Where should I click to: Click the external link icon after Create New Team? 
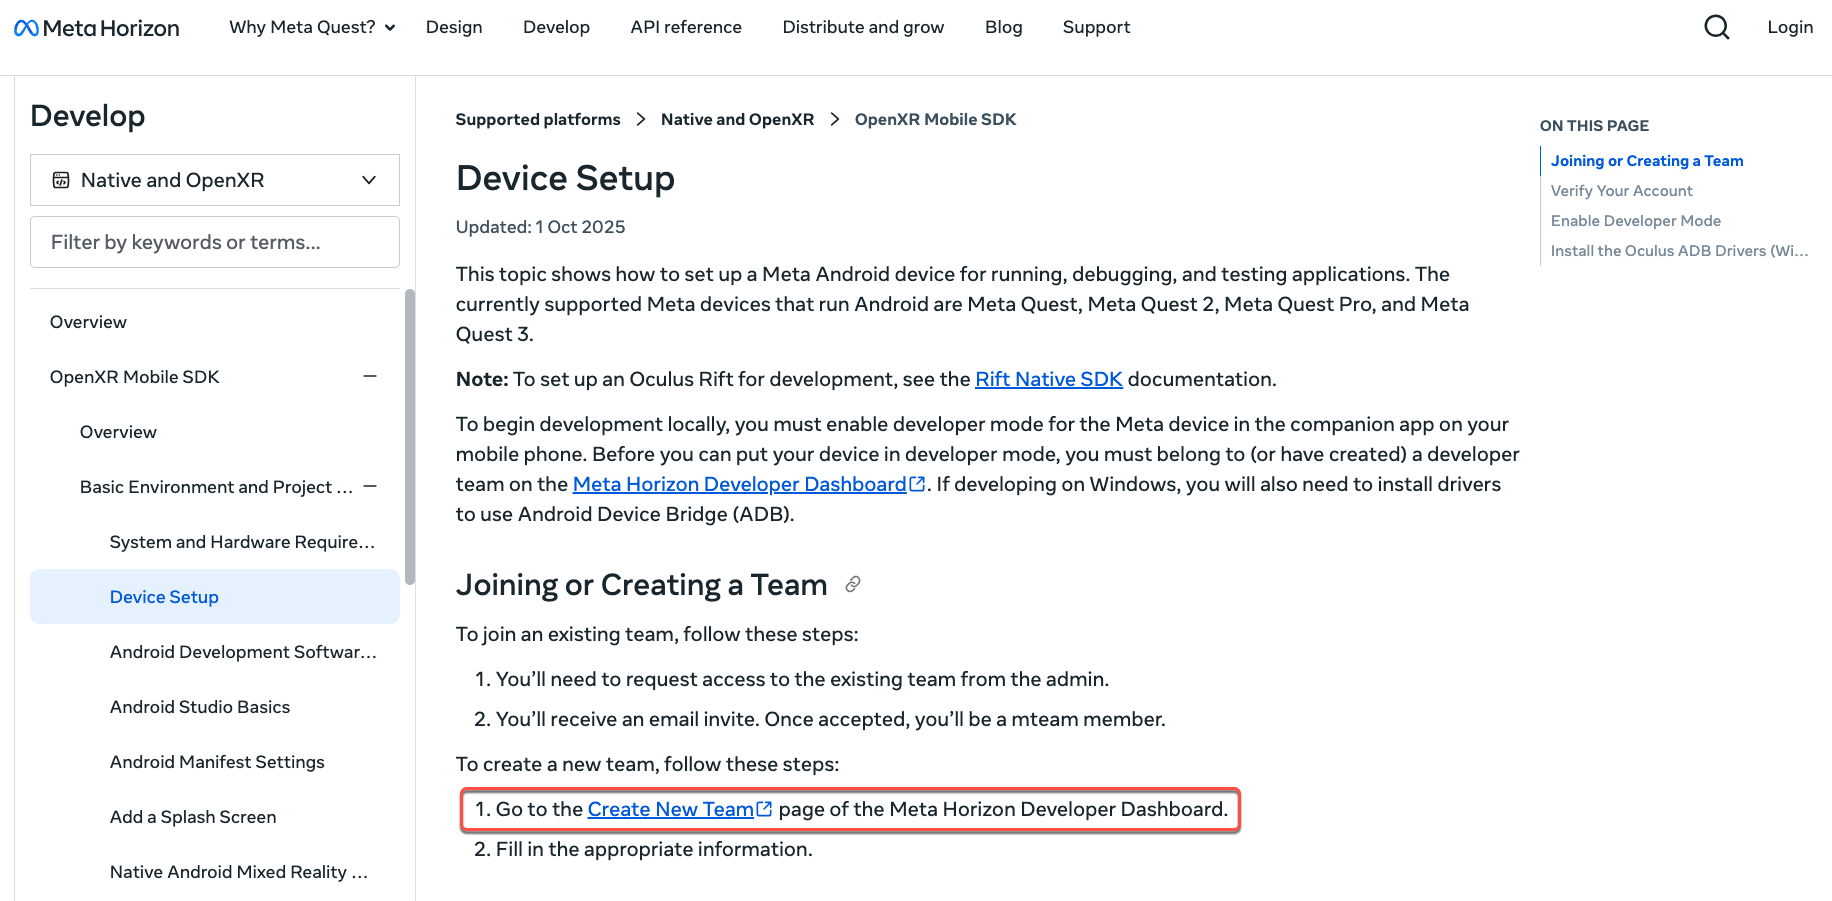point(764,808)
